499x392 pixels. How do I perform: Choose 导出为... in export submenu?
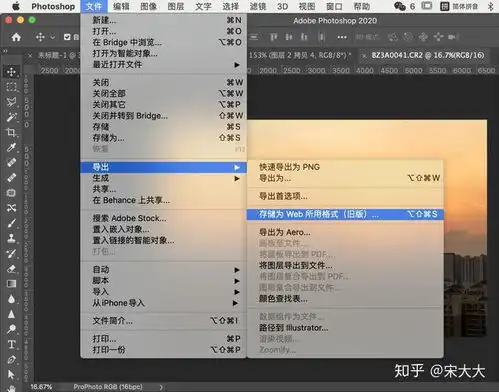pyautogui.click(x=345, y=178)
